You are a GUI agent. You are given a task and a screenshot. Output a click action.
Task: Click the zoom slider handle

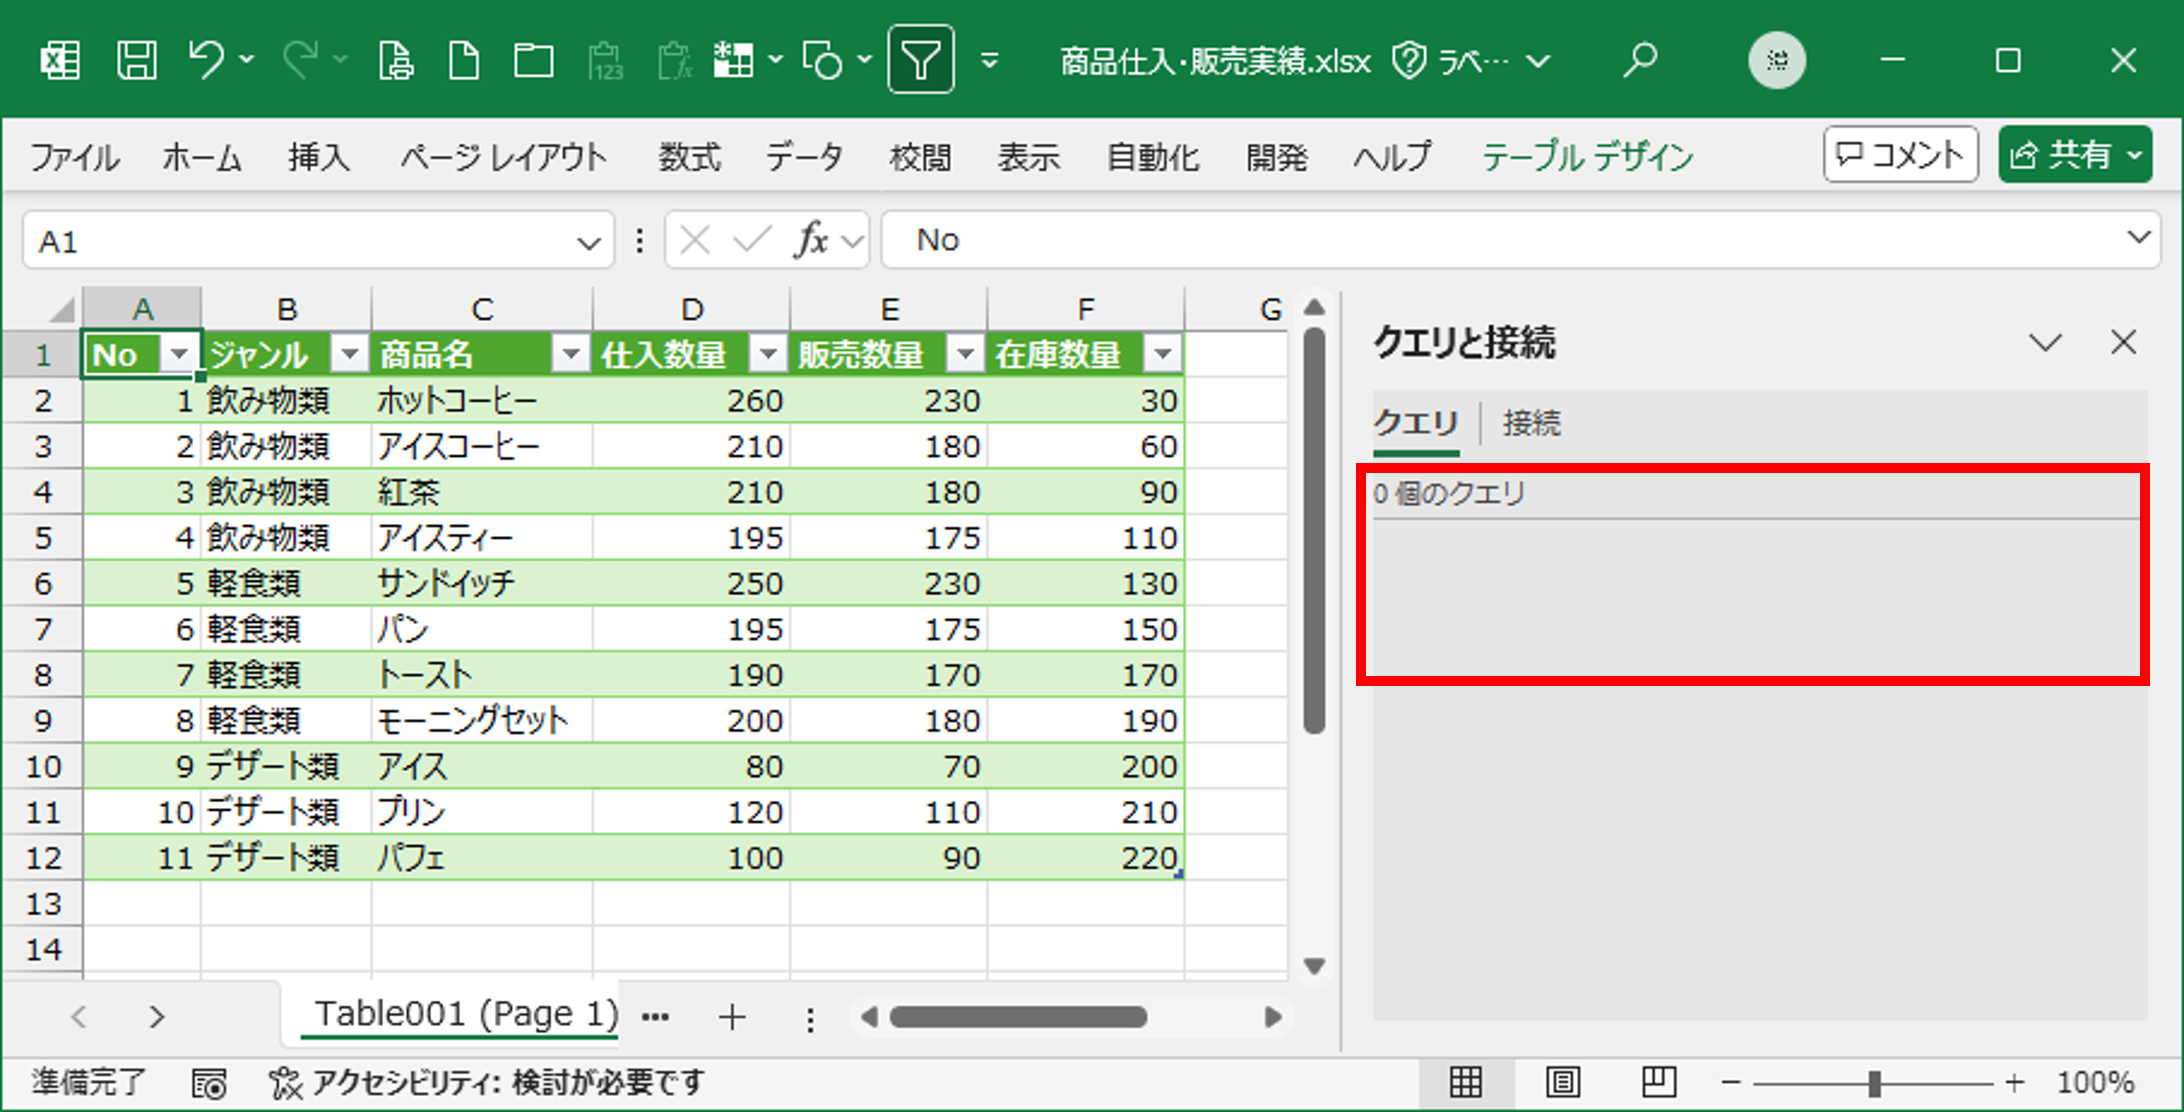coord(1875,1083)
